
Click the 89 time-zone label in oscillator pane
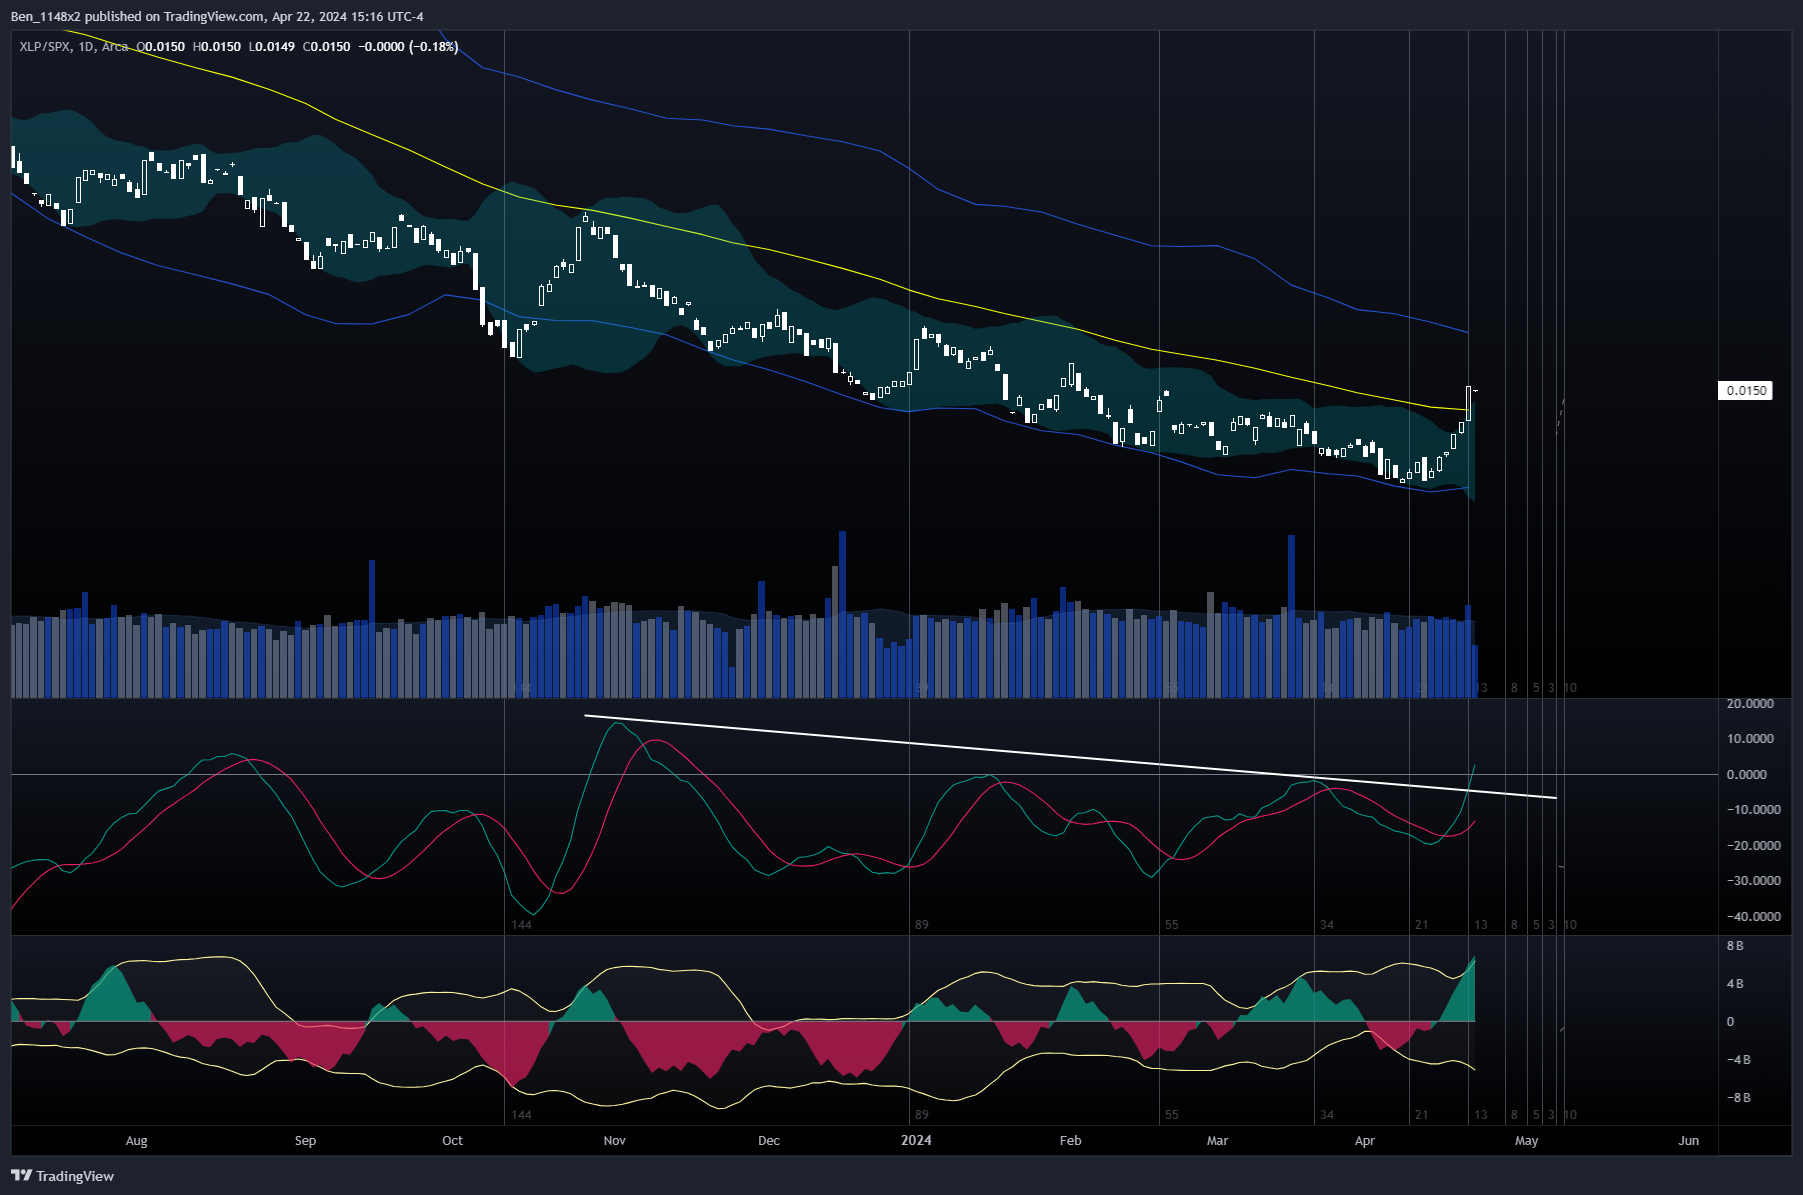click(922, 925)
